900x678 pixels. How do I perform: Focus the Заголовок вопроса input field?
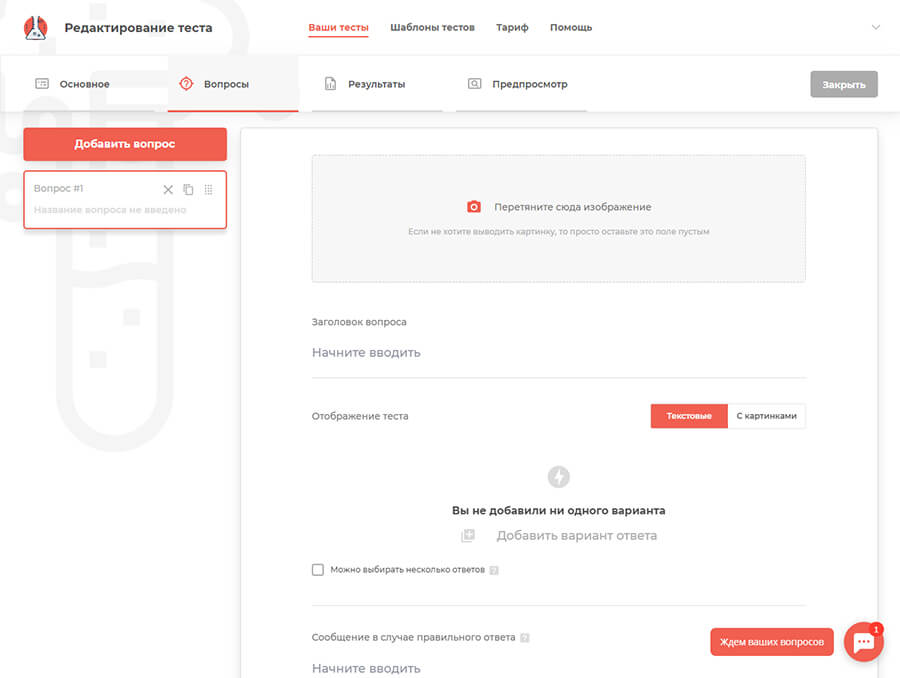558,352
